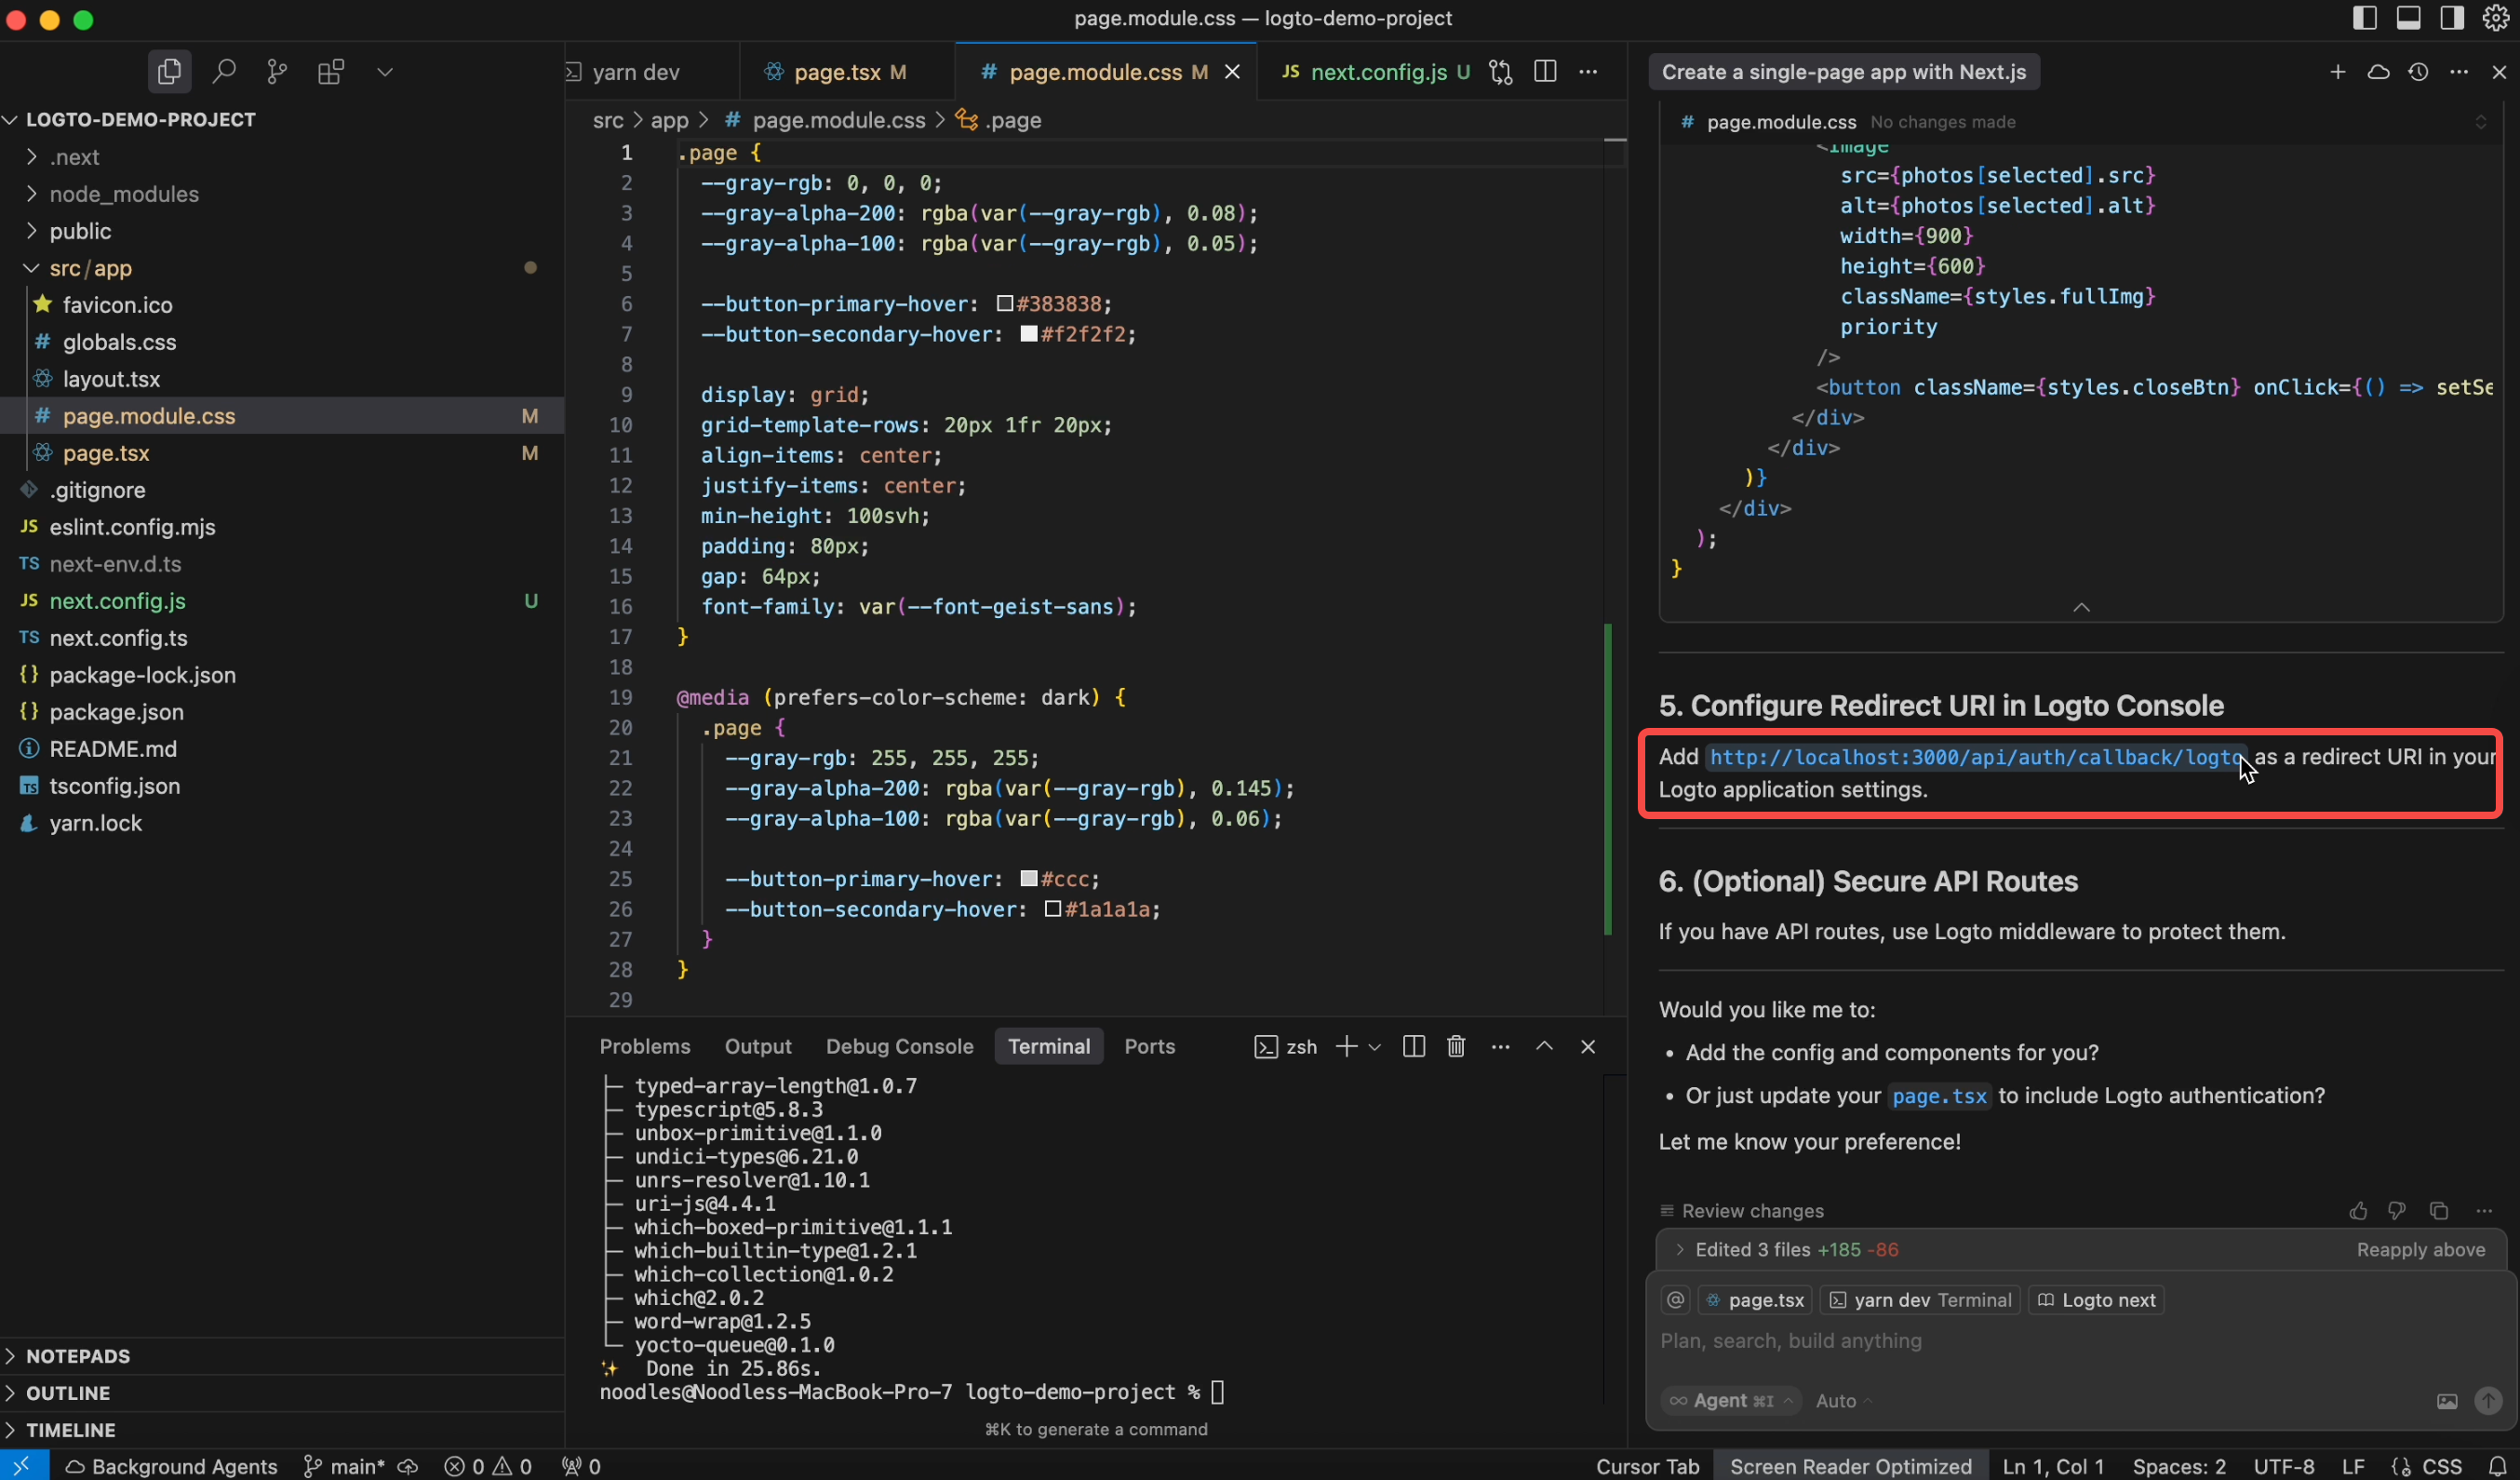The width and height of the screenshot is (2520, 1480).
Task: Open terminal panel more actions
Action: coord(1501,1046)
